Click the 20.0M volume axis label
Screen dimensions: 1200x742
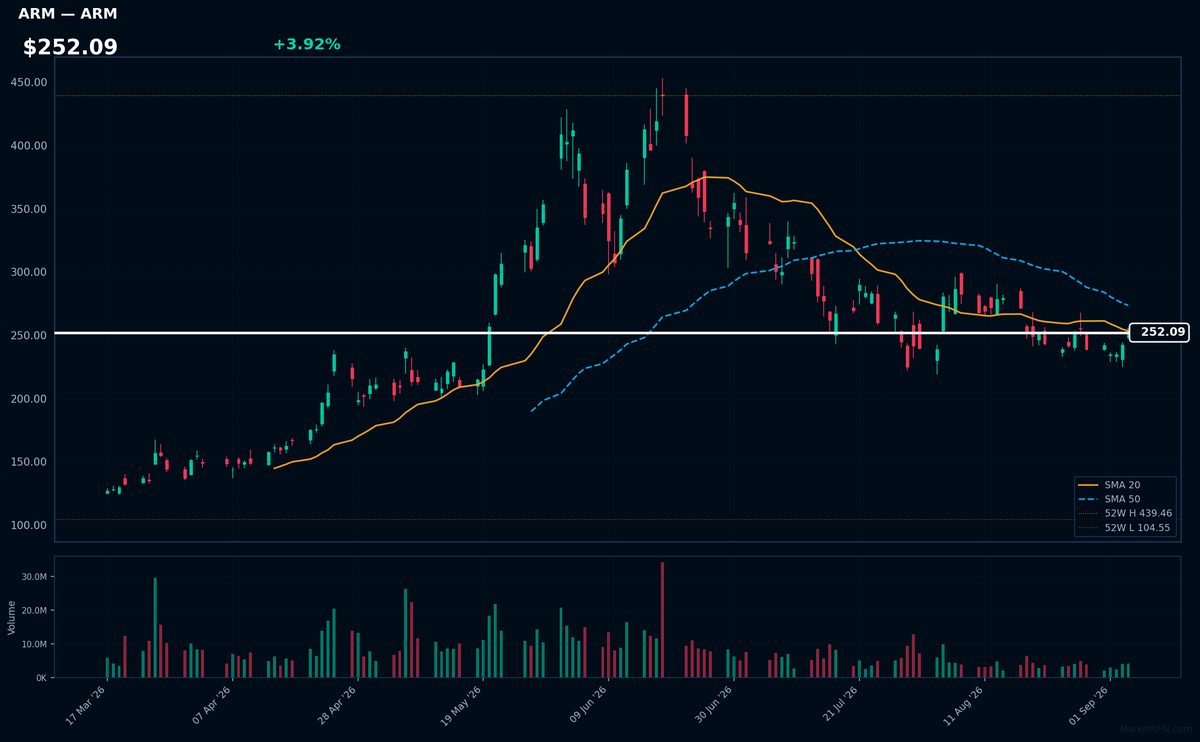[x=34, y=610]
